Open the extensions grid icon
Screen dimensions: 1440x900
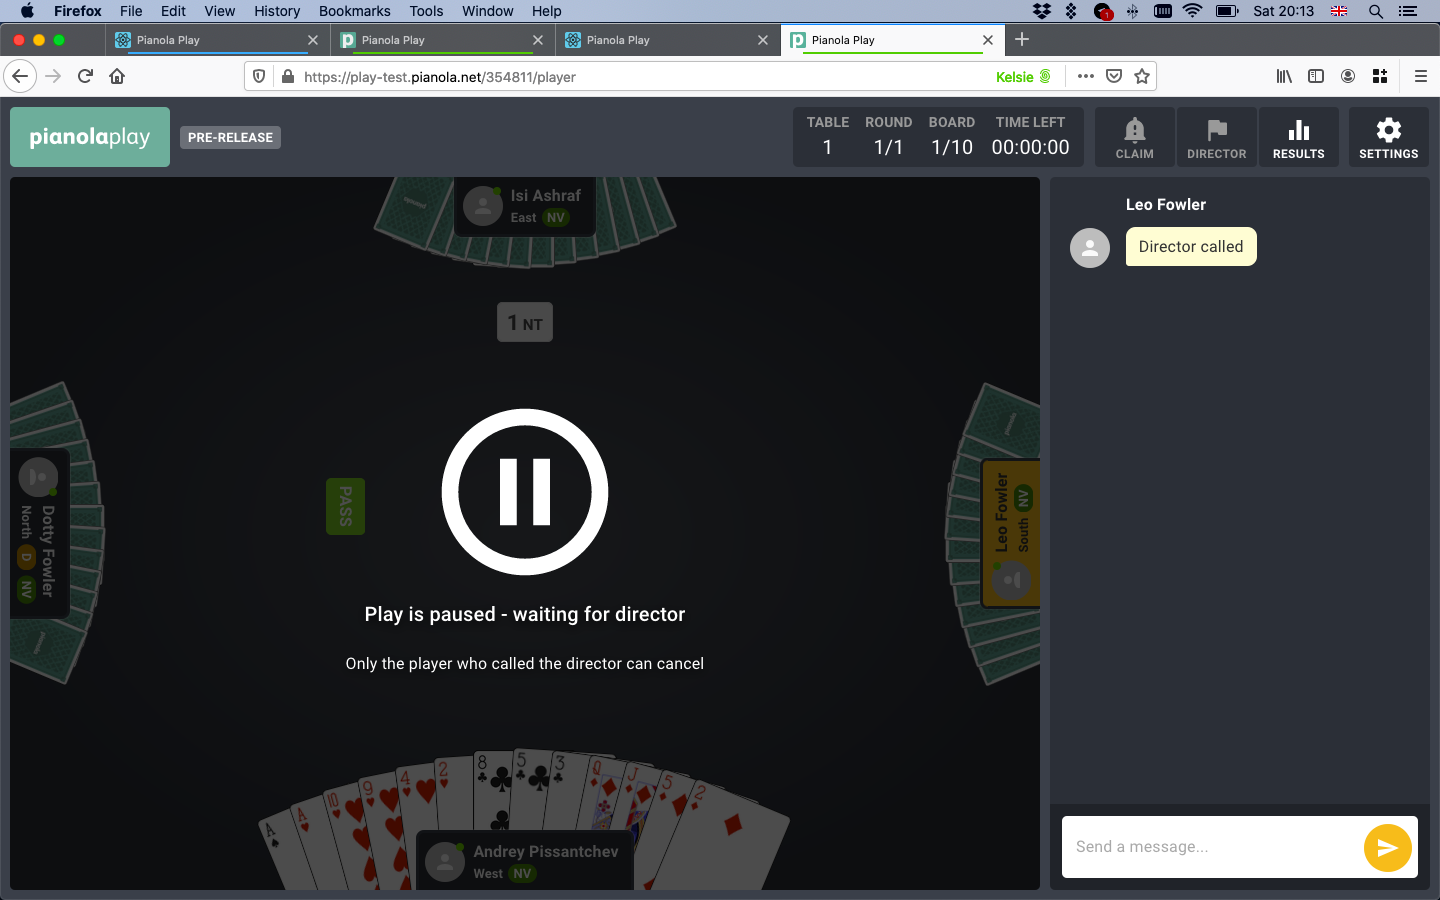pyautogui.click(x=1380, y=76)
